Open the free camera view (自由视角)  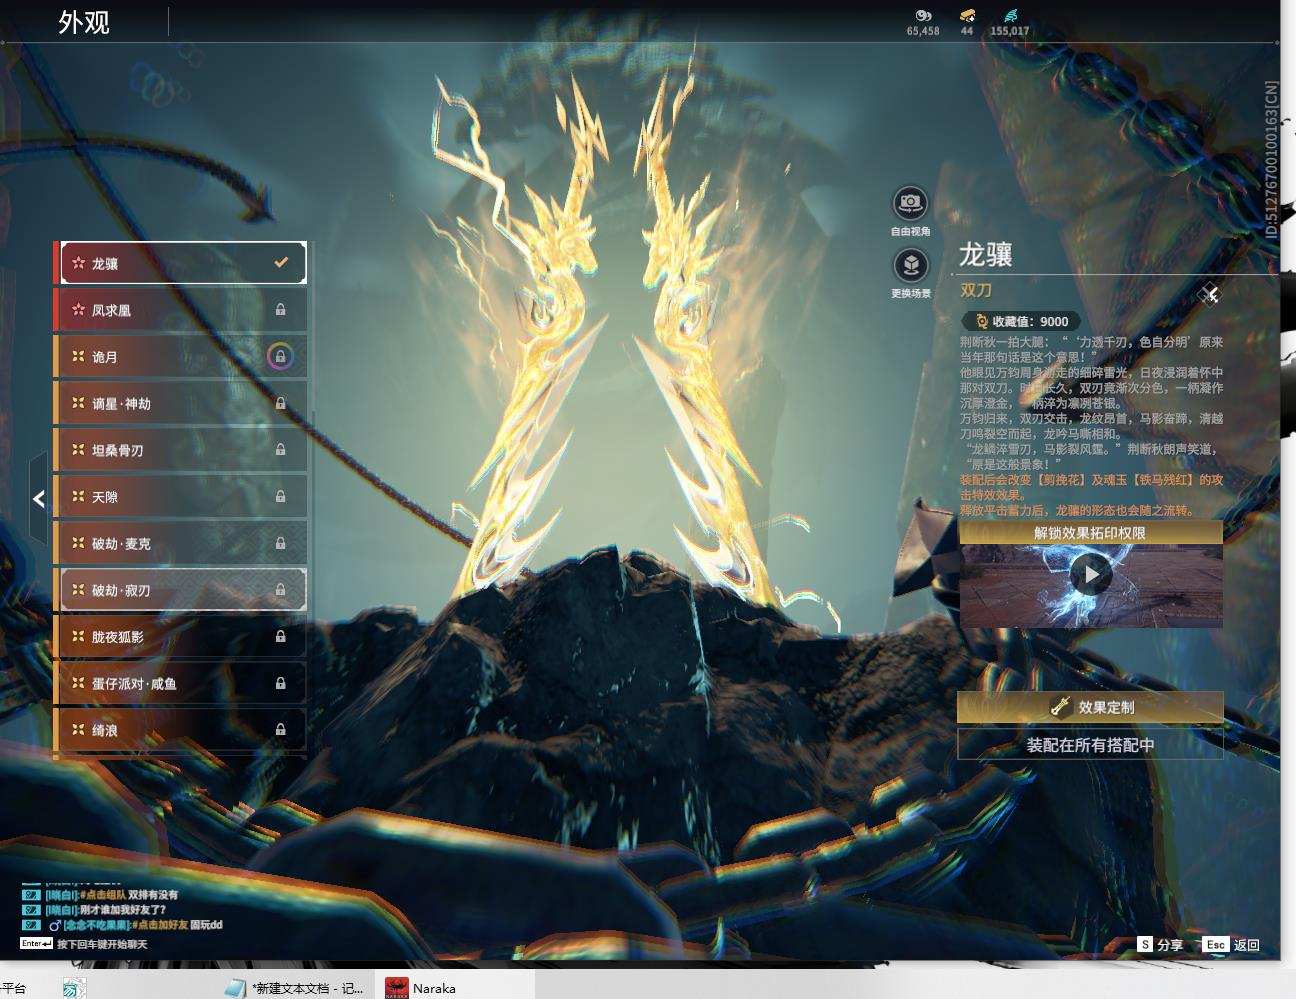910,203
